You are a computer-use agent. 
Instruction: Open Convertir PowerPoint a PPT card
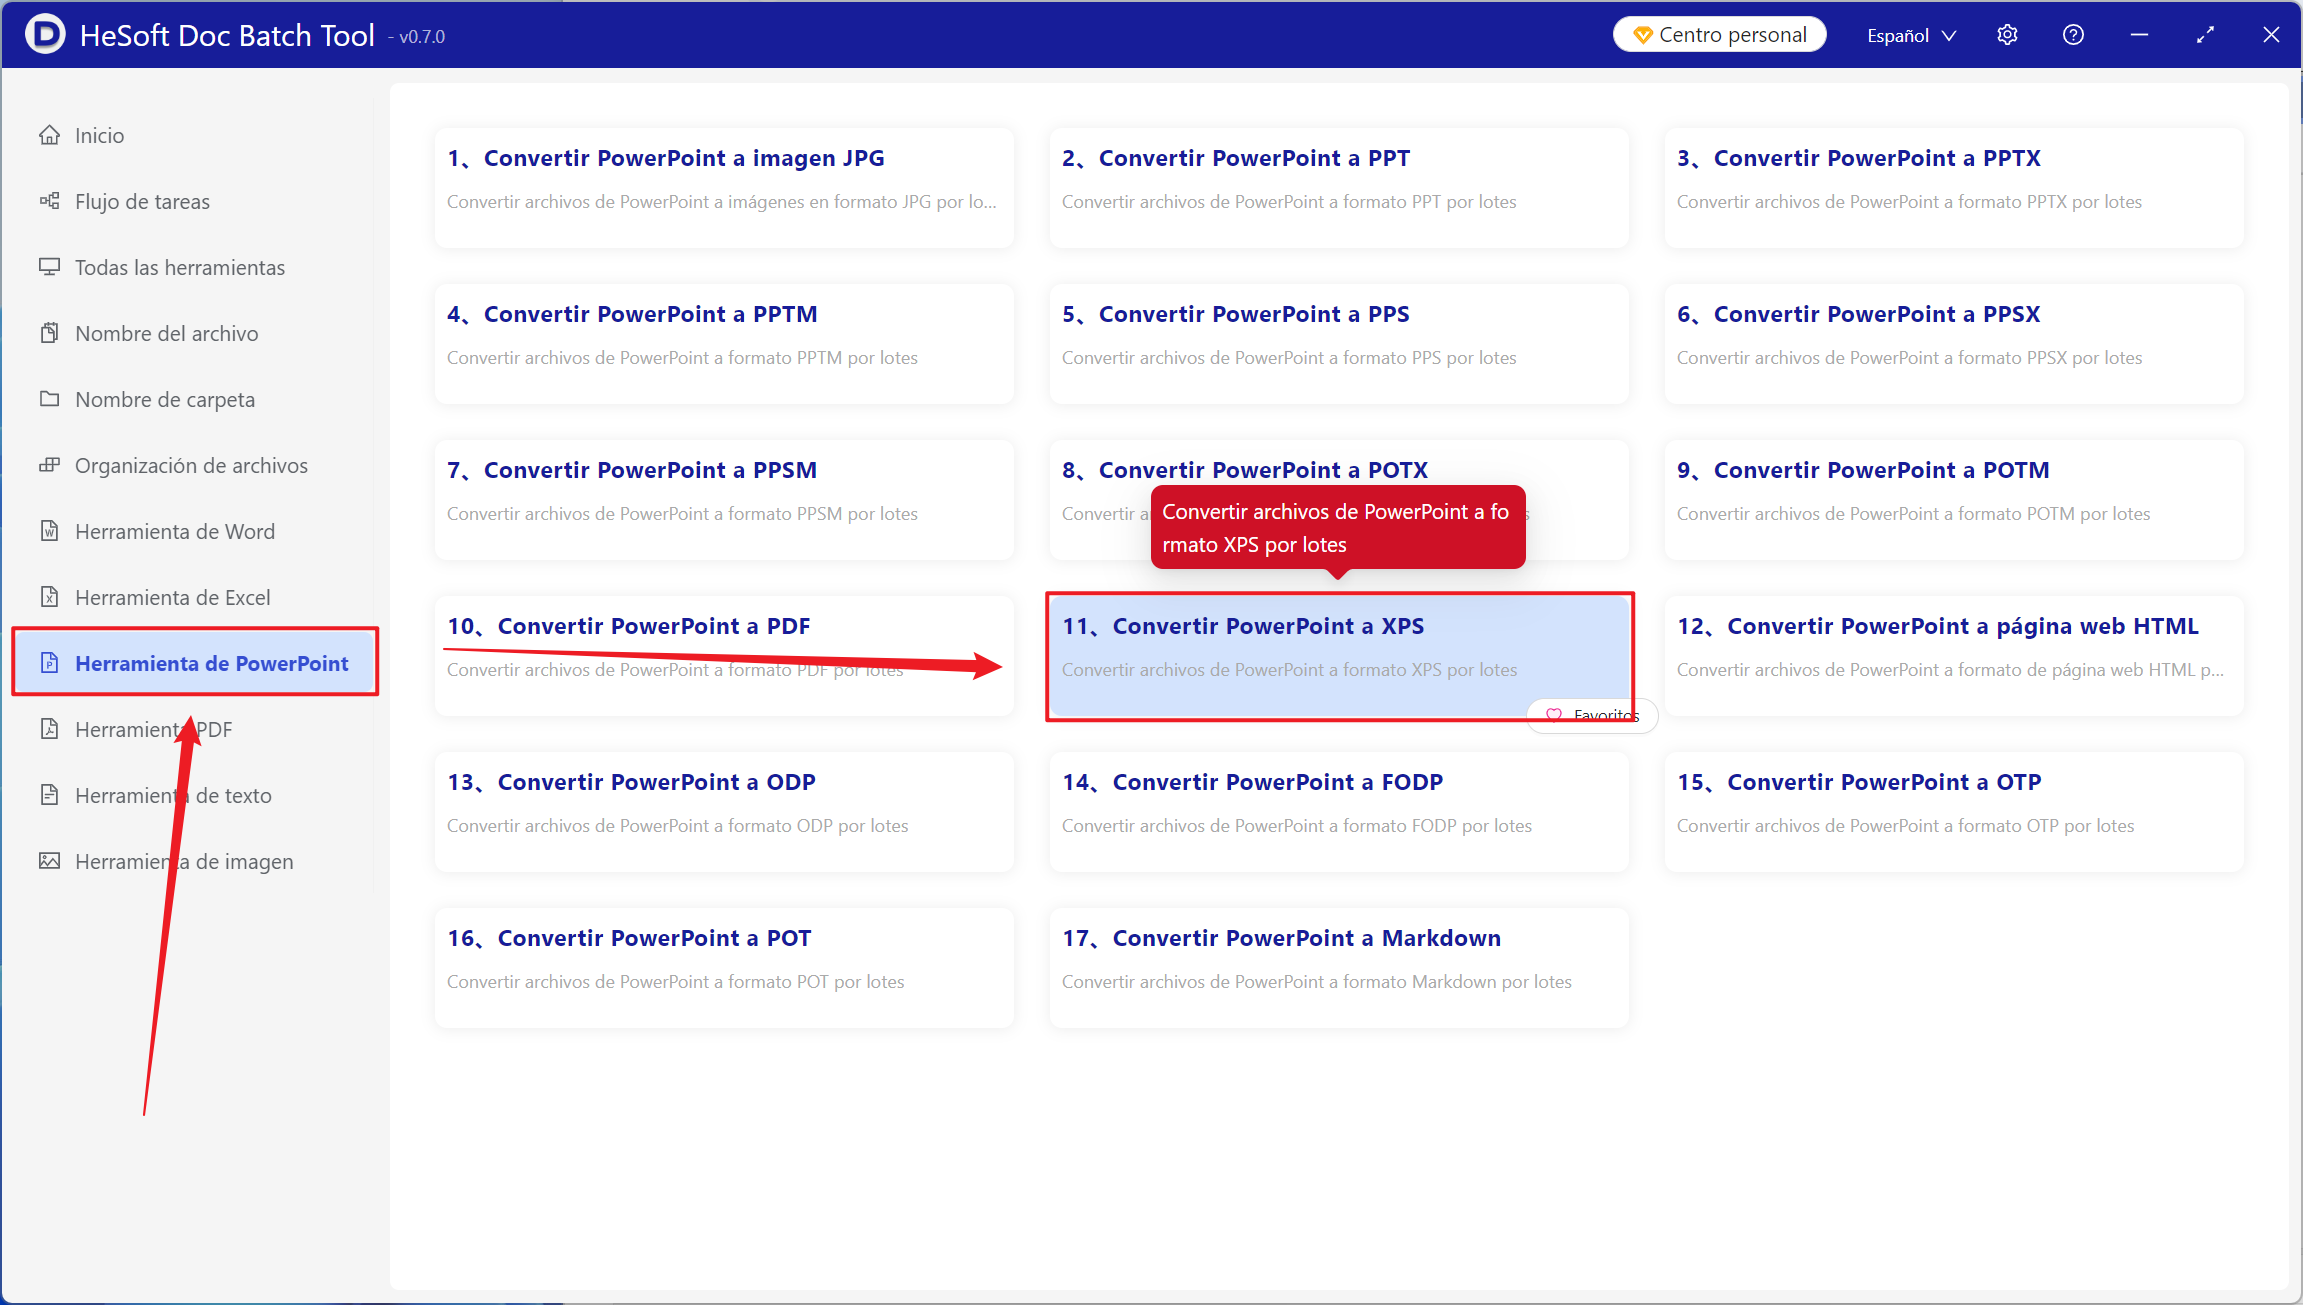pos(1339,187)
